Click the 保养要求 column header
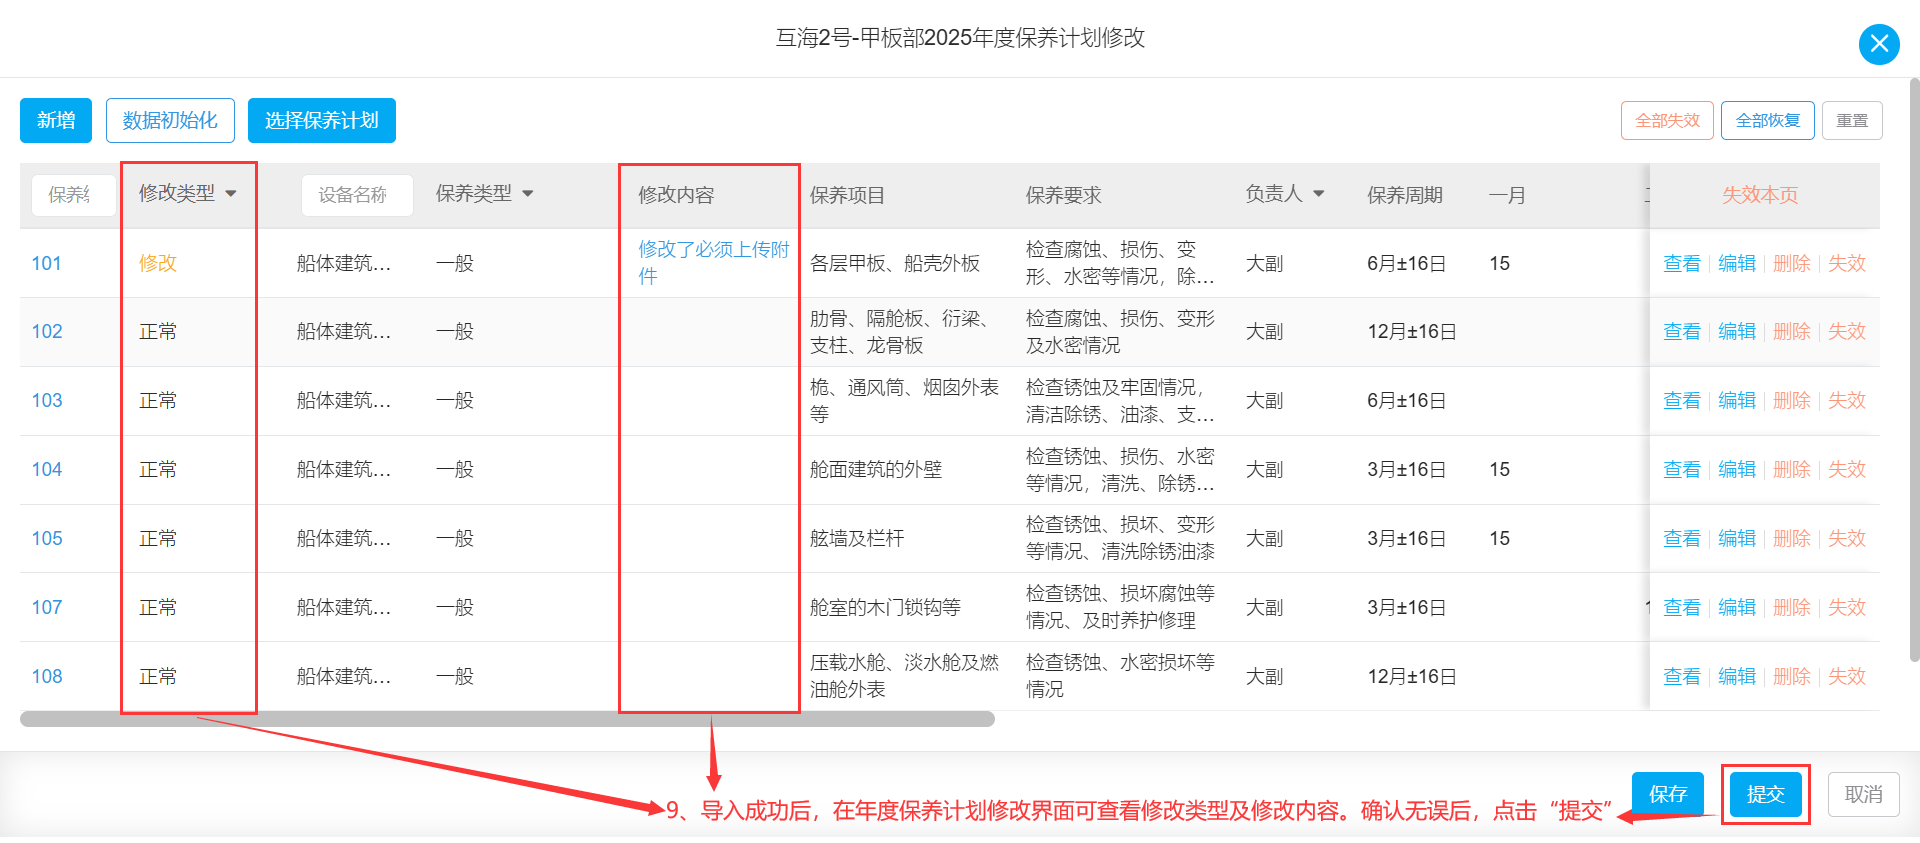 (1063, 195)
